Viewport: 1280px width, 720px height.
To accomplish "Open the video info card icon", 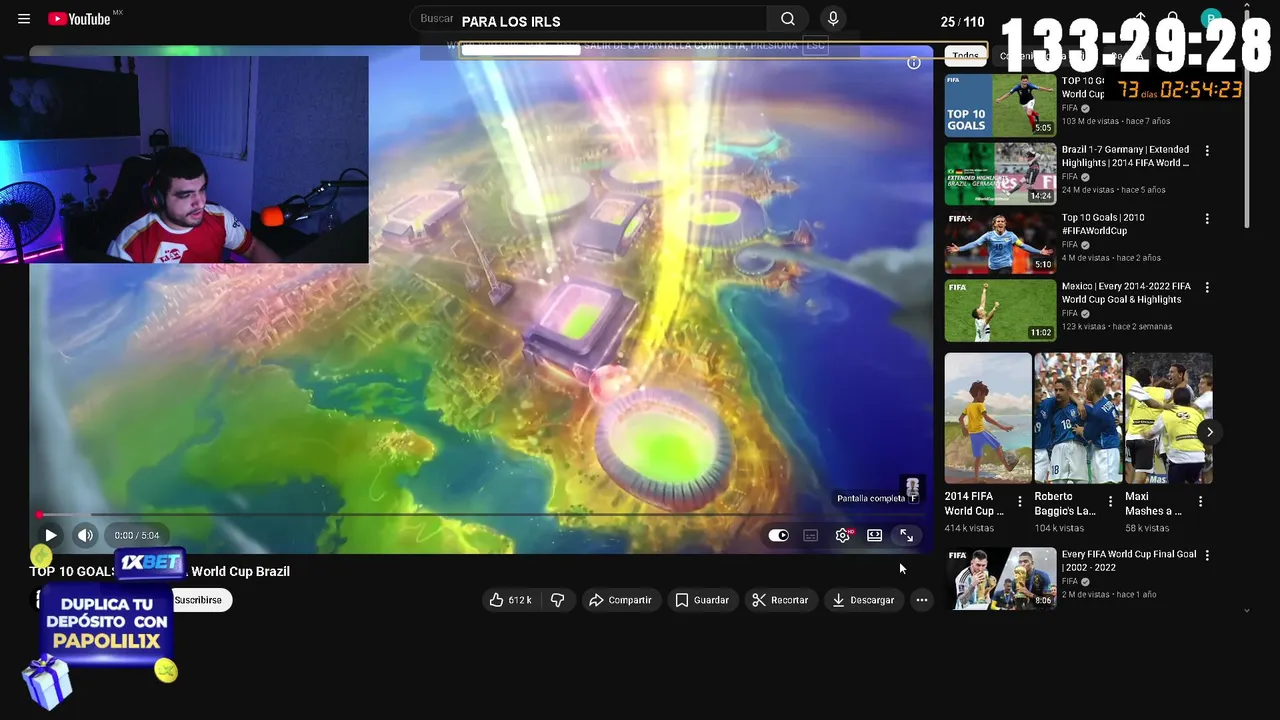I will tap(913, 63).
